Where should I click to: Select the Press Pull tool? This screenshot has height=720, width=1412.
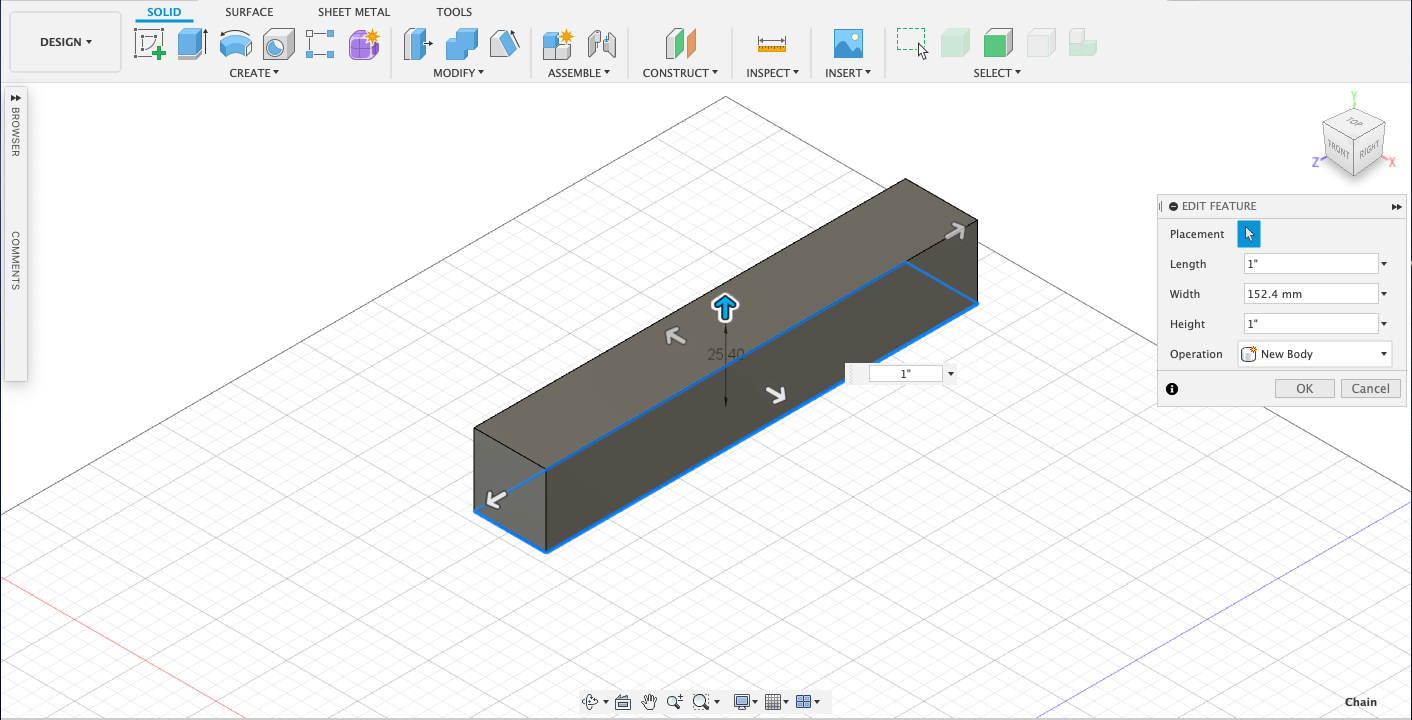coord(417,43)
